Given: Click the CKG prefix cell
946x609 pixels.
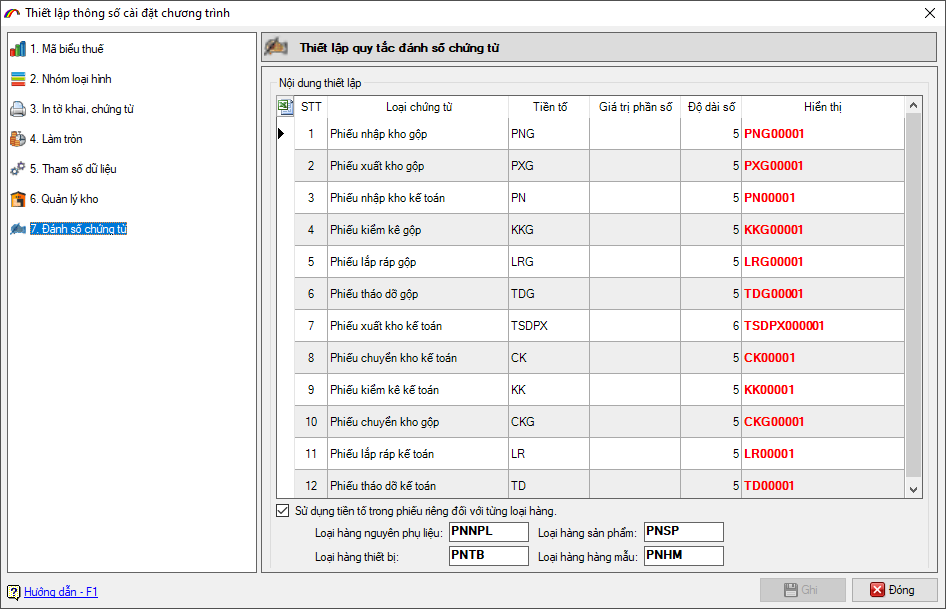Looking at the screenshot, I should [549, 422].
